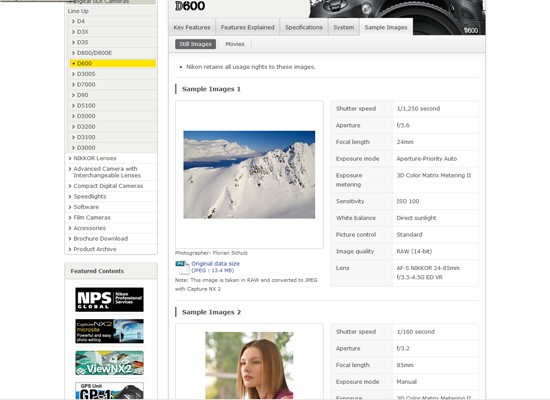Select the 'Sample Images 1' heading
This screenshot has width=550, height=400.
[211, 89]
